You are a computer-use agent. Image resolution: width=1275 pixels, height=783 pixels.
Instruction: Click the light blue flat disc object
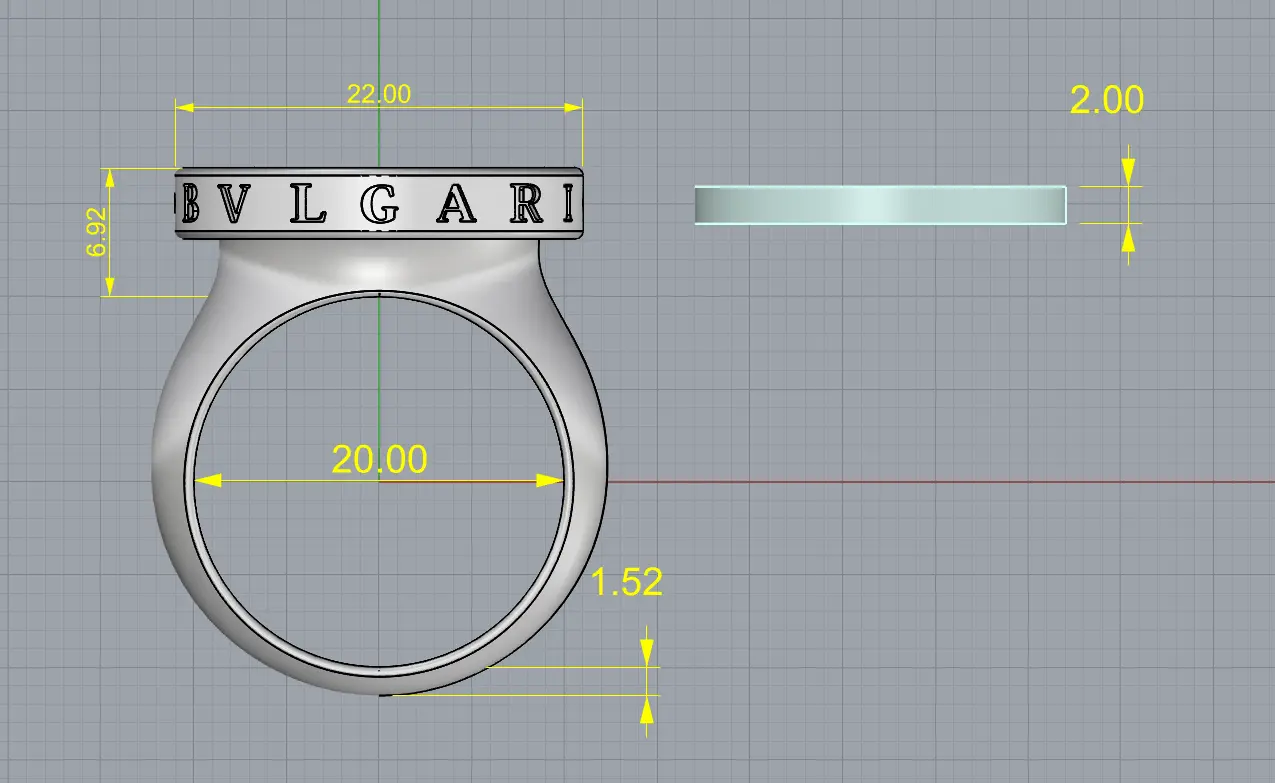coord(879,205)
